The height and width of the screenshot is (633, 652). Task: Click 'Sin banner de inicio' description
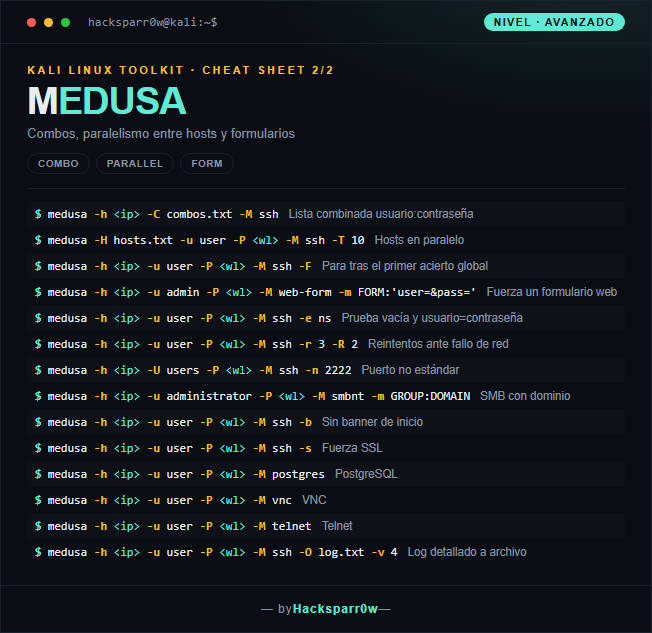pos(372,422)
